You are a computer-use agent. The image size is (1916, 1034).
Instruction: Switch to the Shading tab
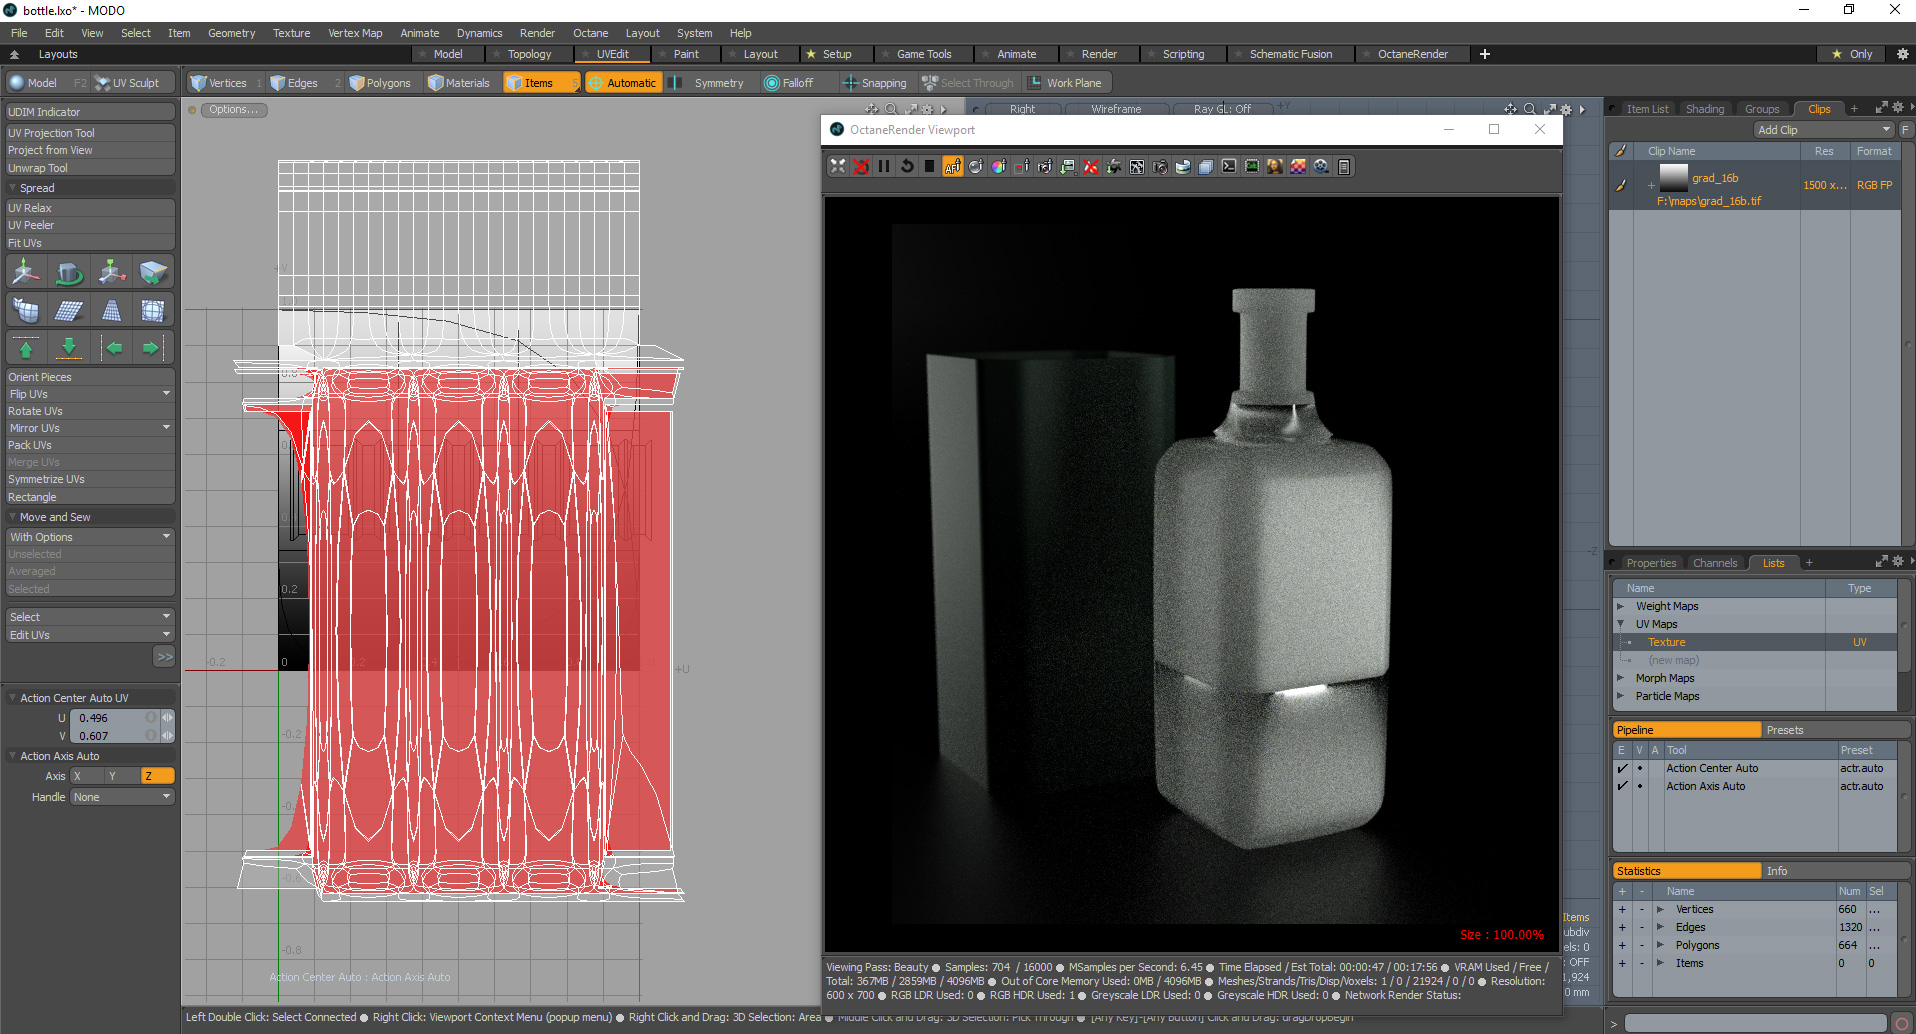1704,109
